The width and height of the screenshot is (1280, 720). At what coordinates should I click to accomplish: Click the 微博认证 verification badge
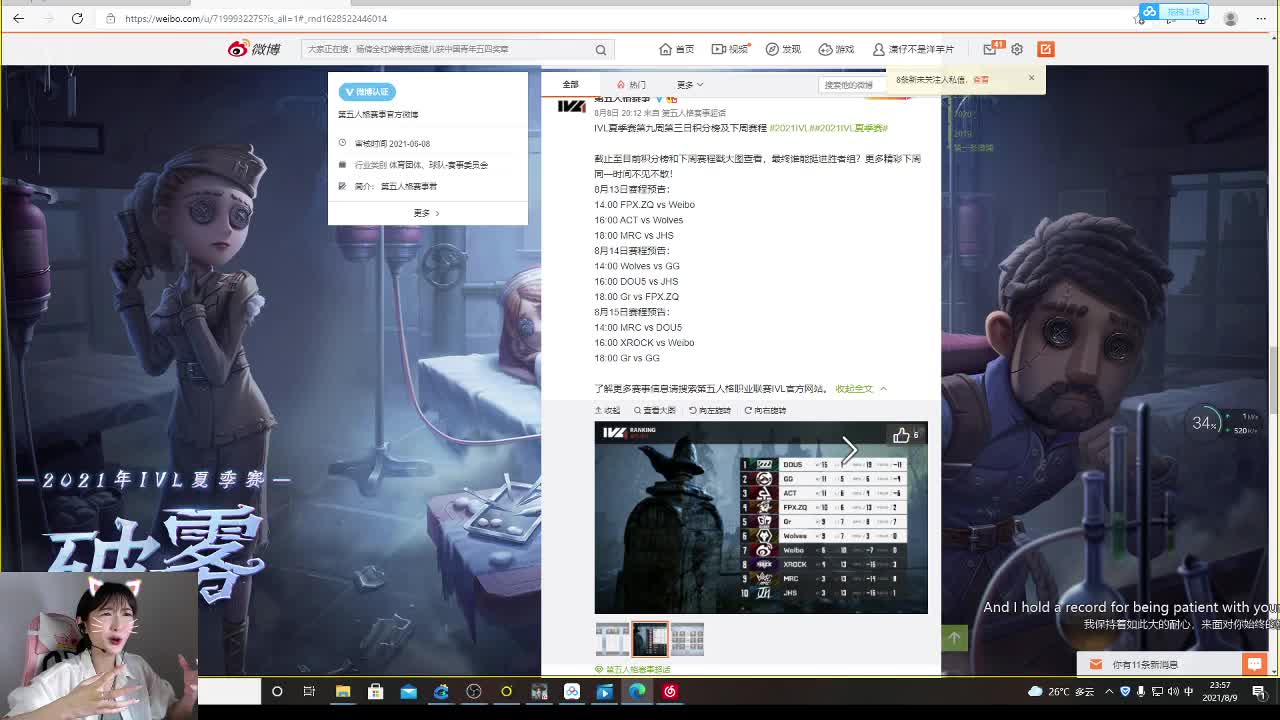click(x=367, y=91)
